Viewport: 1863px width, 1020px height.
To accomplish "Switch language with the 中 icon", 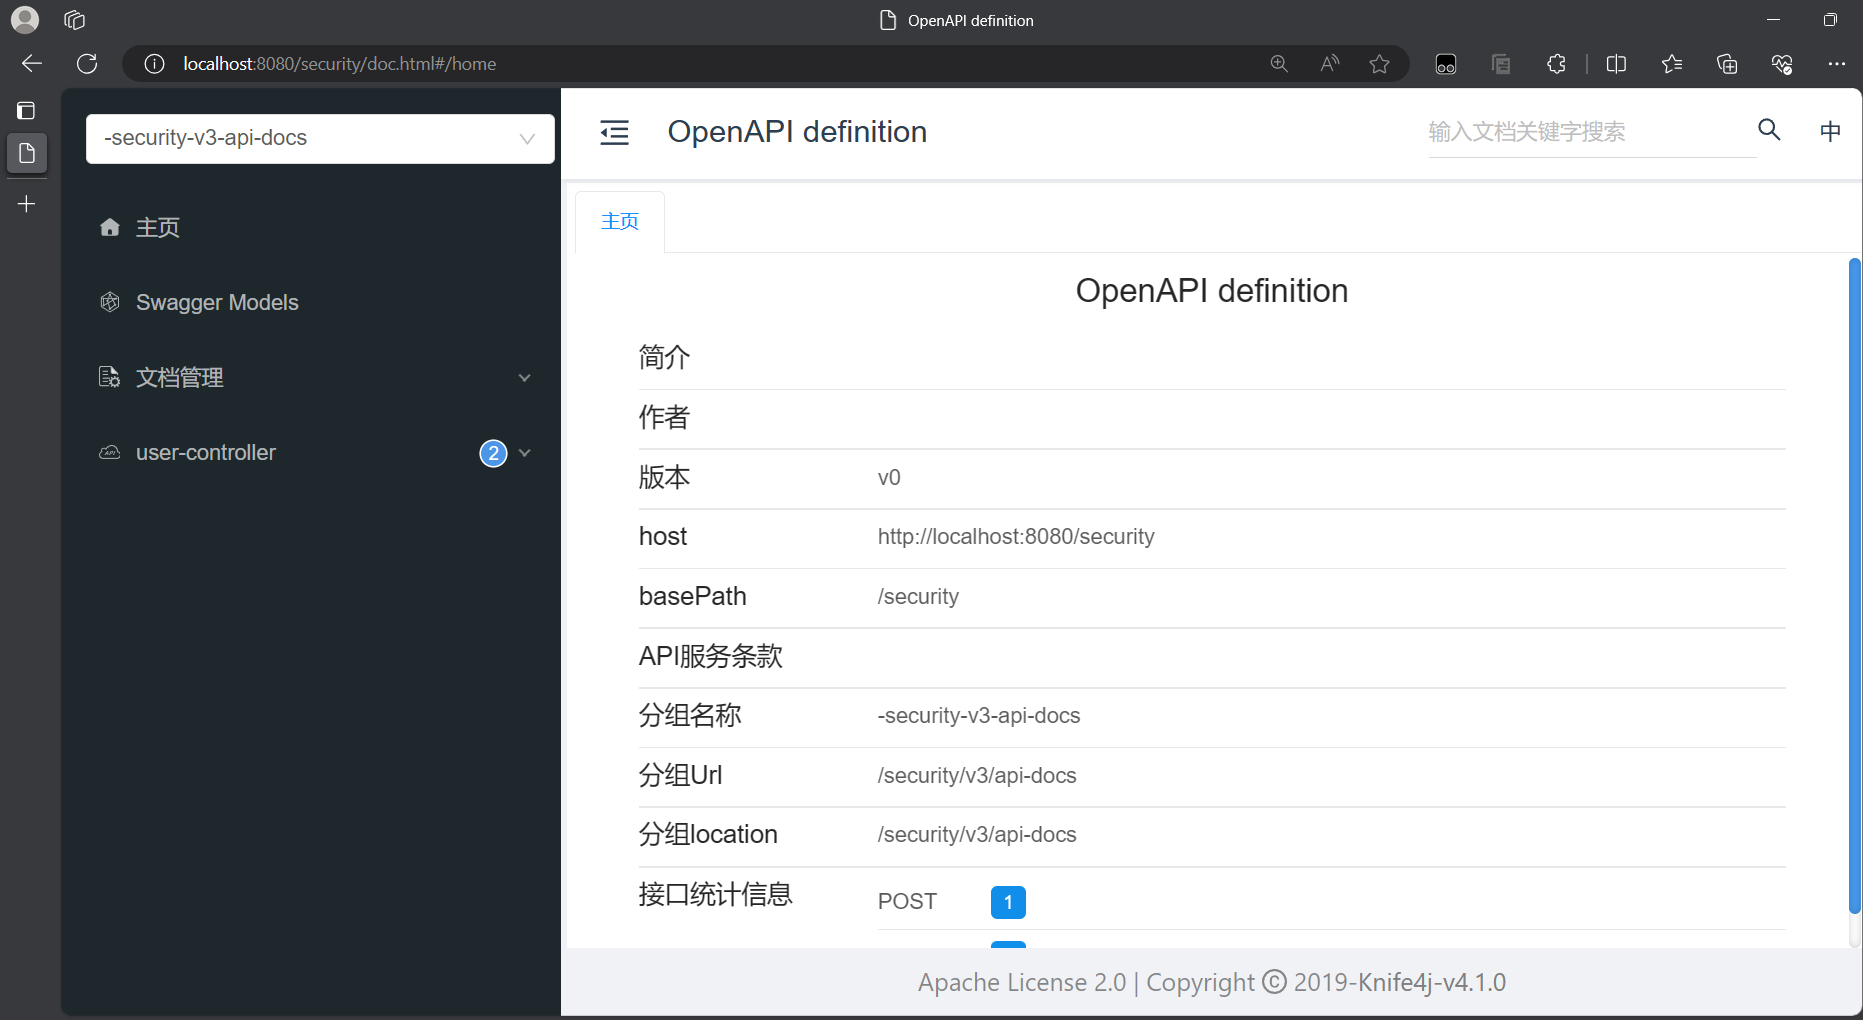I will [1830, 131].
